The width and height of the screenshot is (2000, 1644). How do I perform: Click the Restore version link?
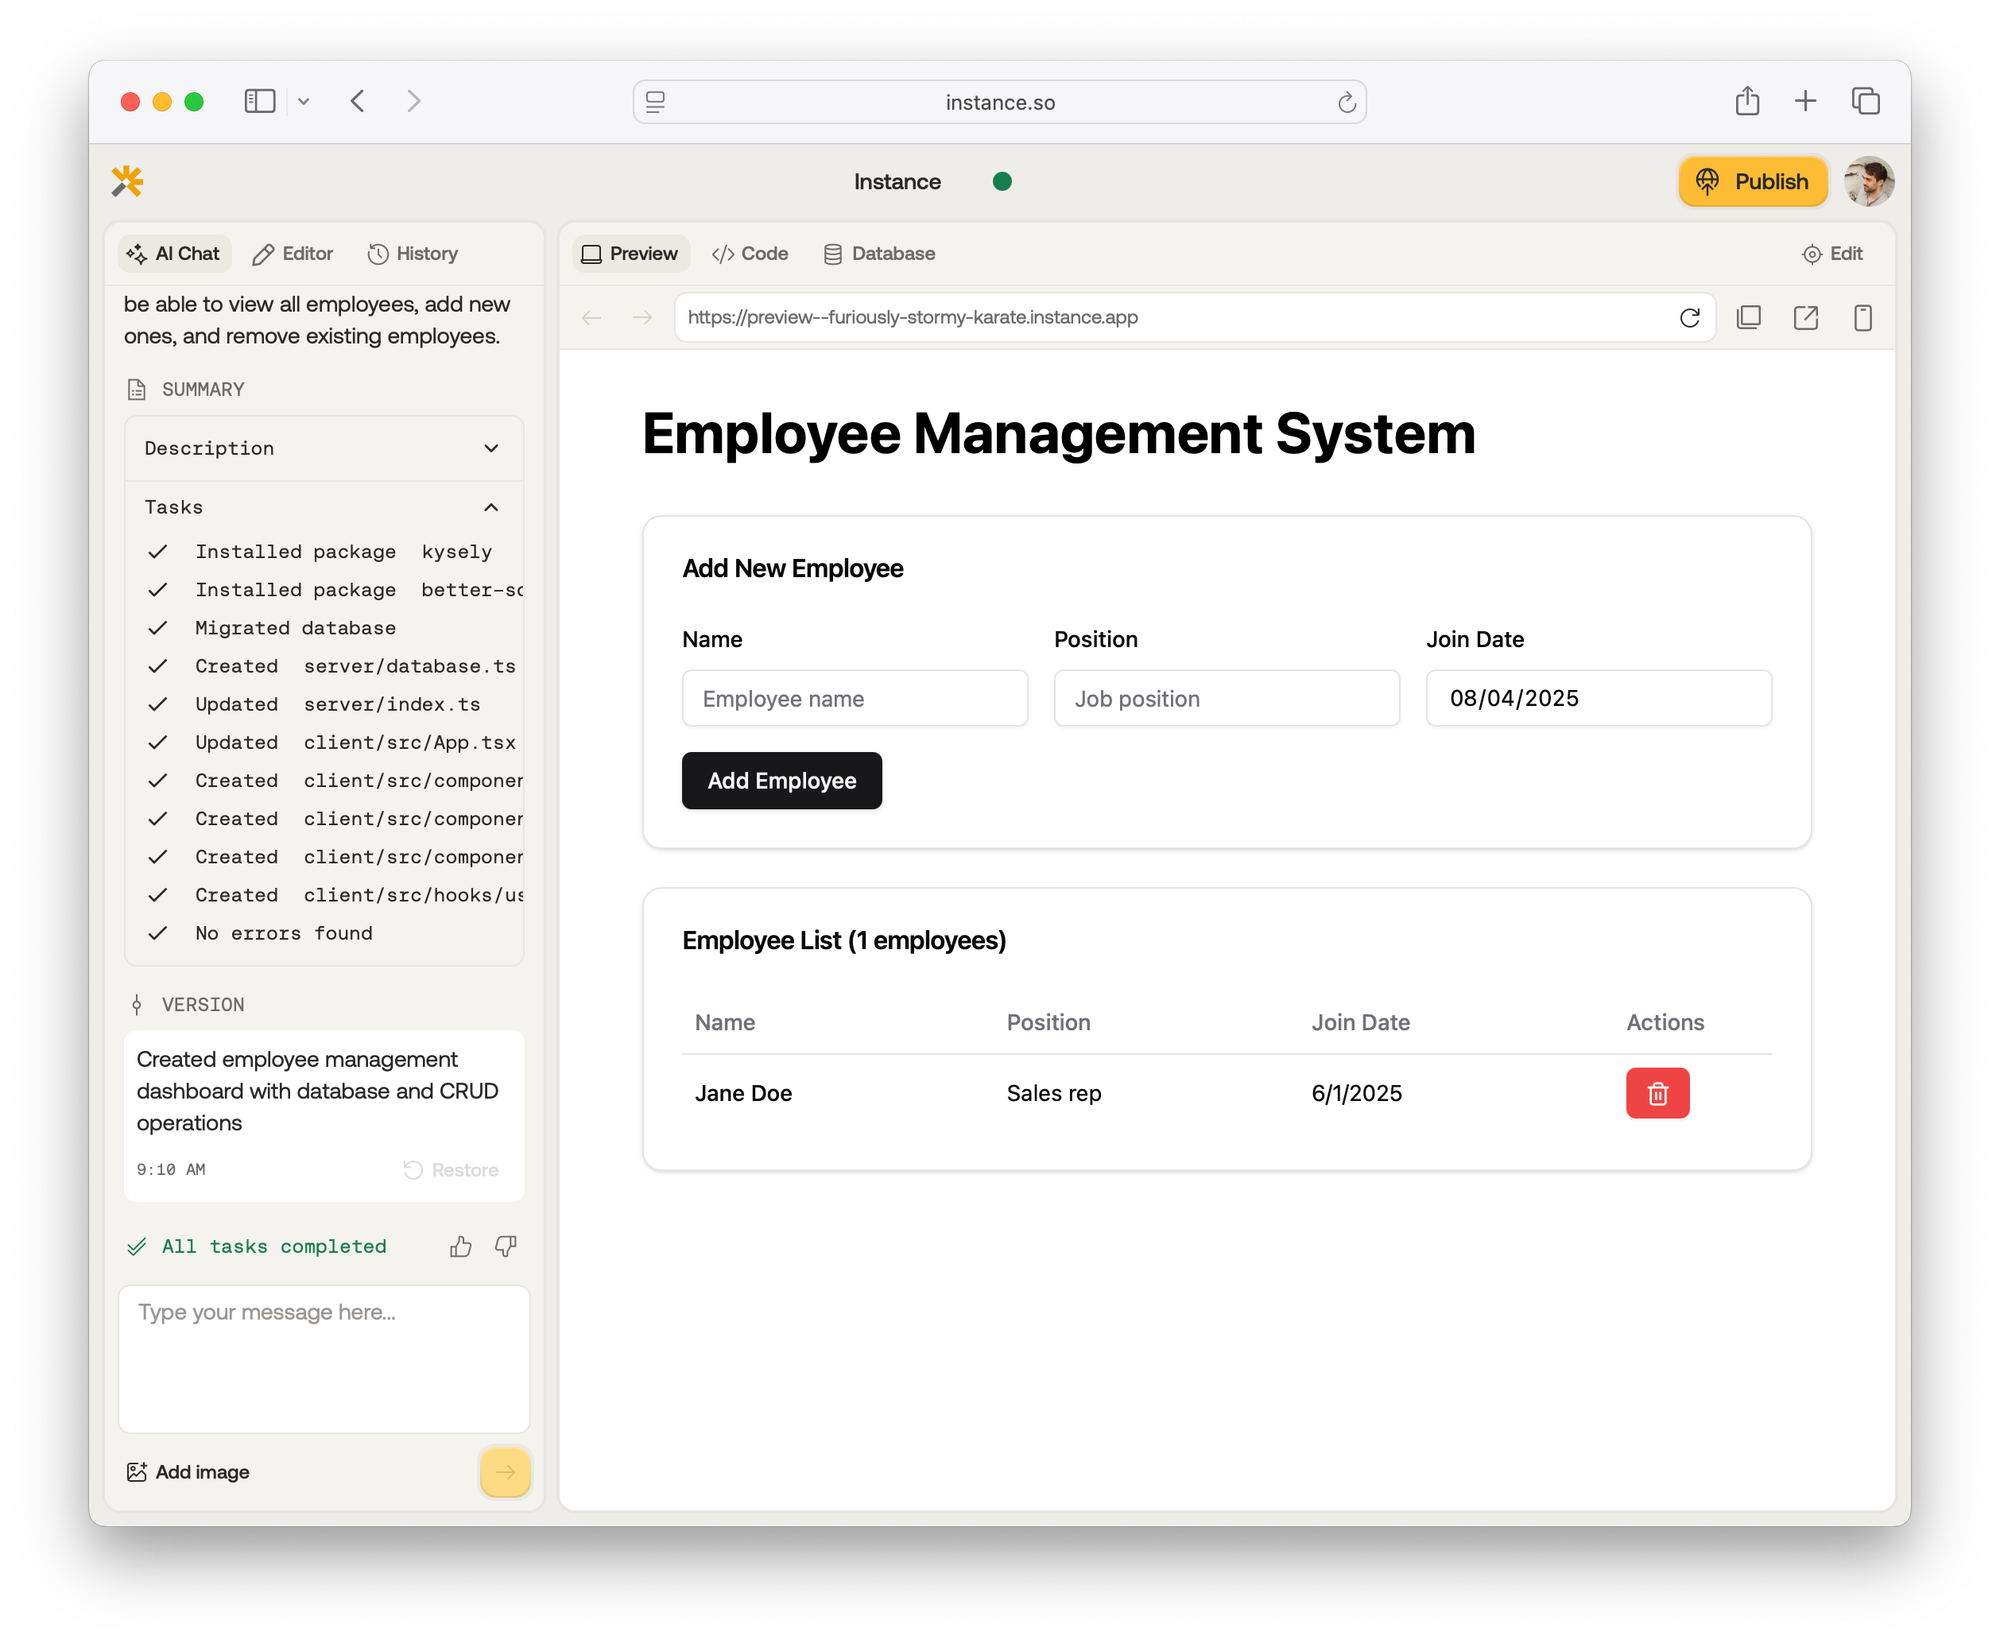pos(451,1170)
